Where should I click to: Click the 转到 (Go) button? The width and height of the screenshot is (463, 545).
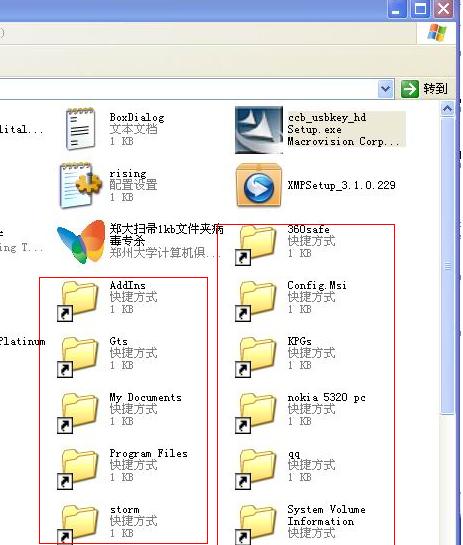click(x=424, y=89)
